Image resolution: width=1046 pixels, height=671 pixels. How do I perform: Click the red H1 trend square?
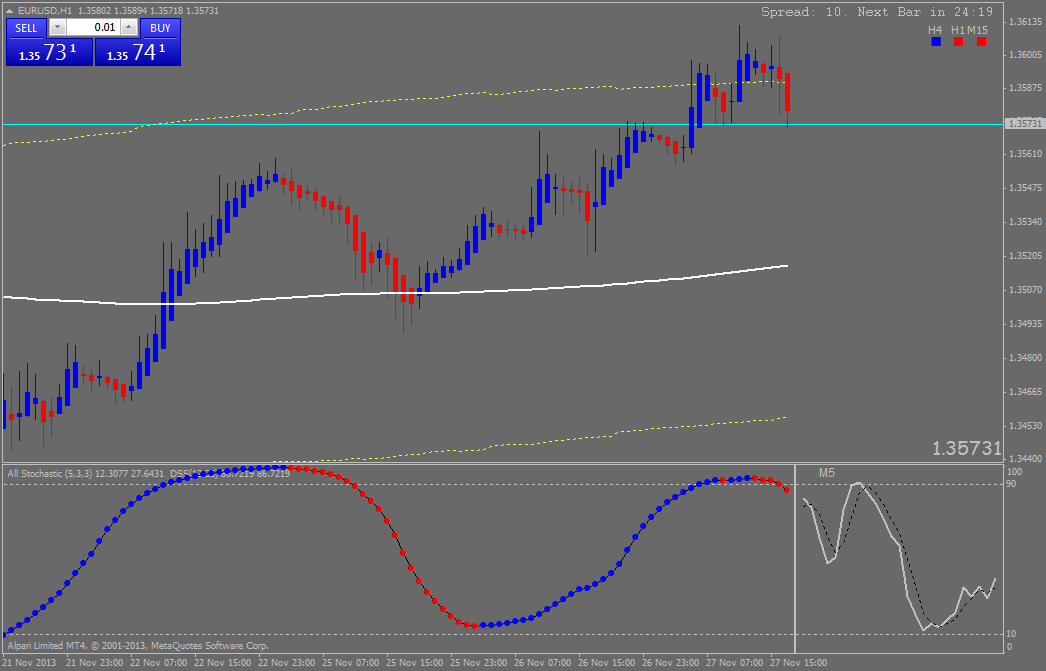[x=959, y=41]
